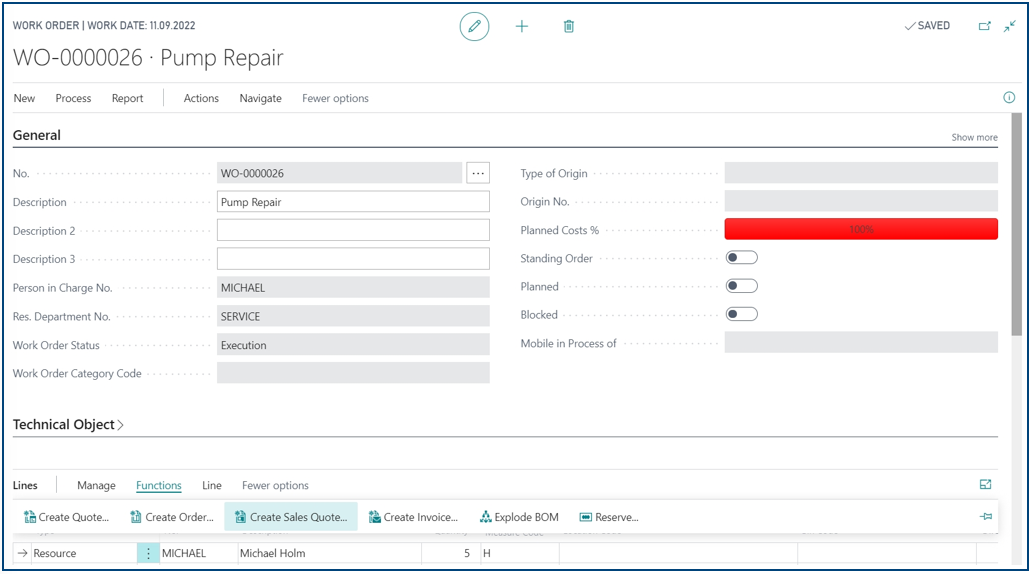Click the title WO-0000026 · Pump Repair

[x=148, y=58]
